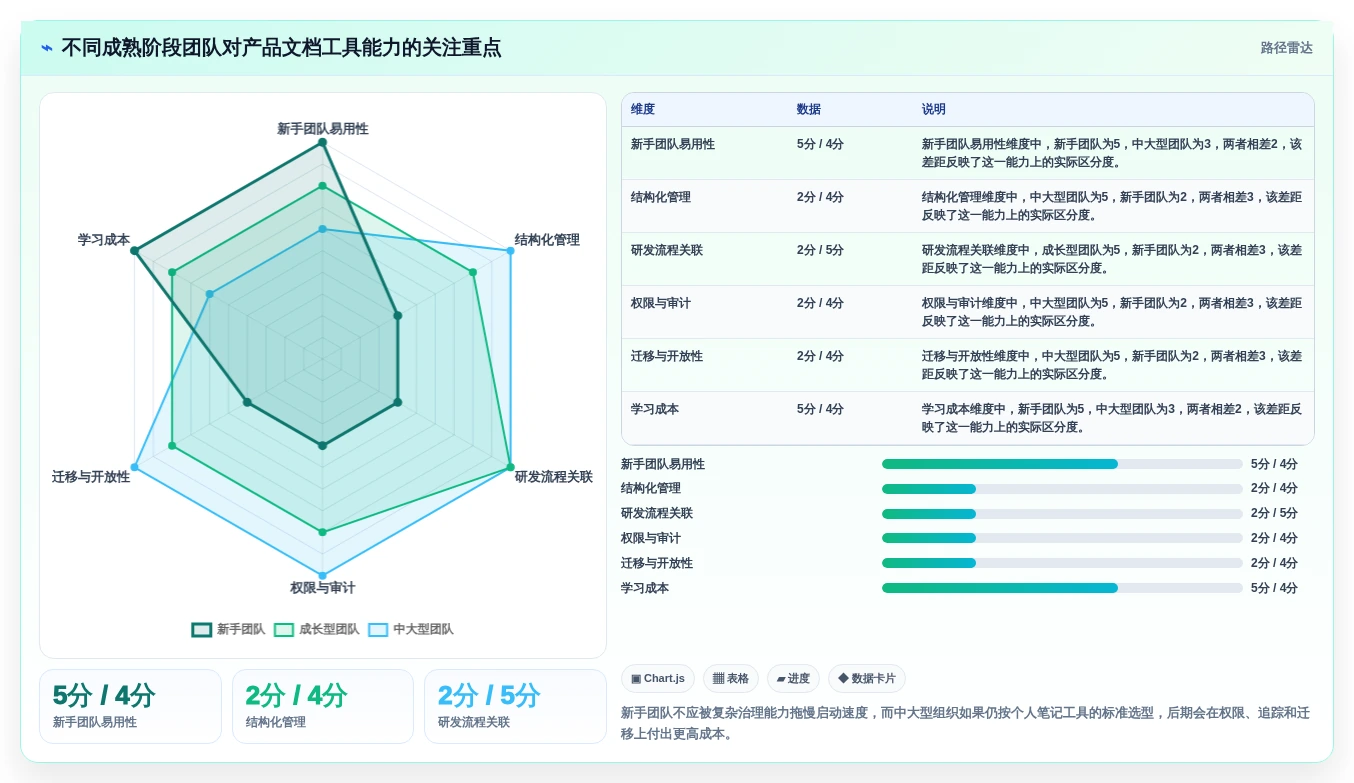This screenshot has height=783, width=1354.
Task: Click the 说明 column header
Action: coord(934,110)
